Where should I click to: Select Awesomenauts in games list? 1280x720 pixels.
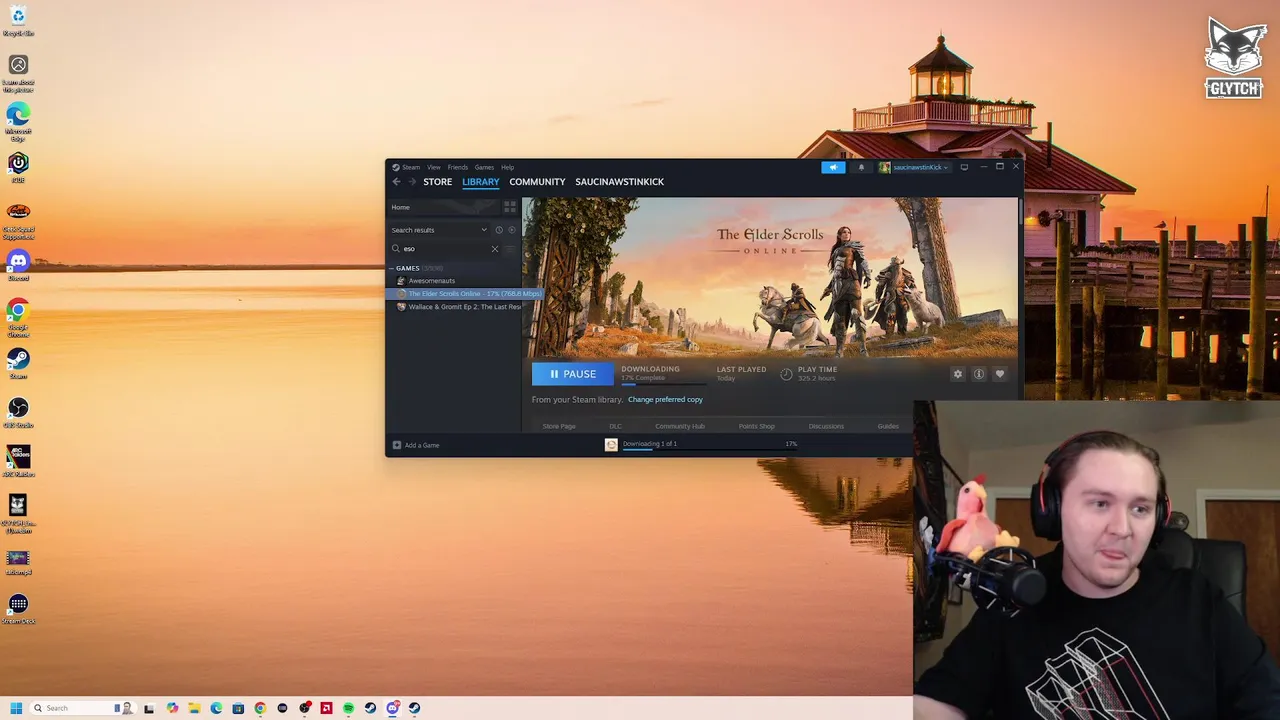[x=431, y=281]
